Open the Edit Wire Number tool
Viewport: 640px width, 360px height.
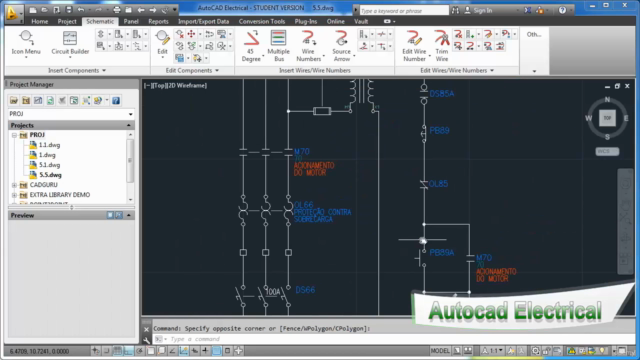(x=414, y=46)
